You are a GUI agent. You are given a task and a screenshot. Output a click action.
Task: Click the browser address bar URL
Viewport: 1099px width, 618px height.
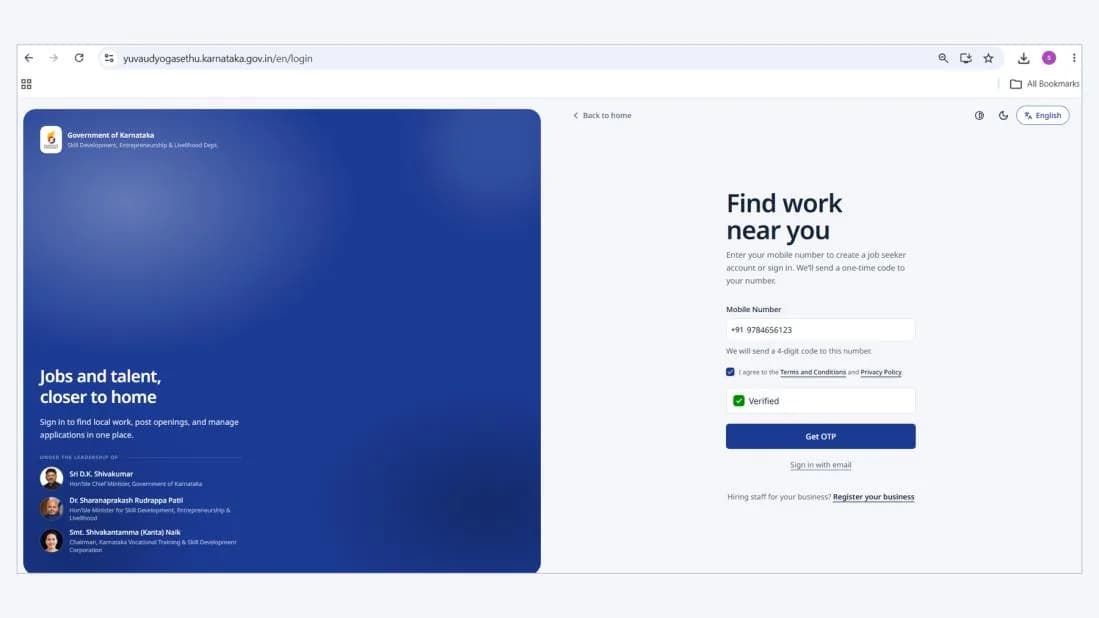tap(218, 58)
